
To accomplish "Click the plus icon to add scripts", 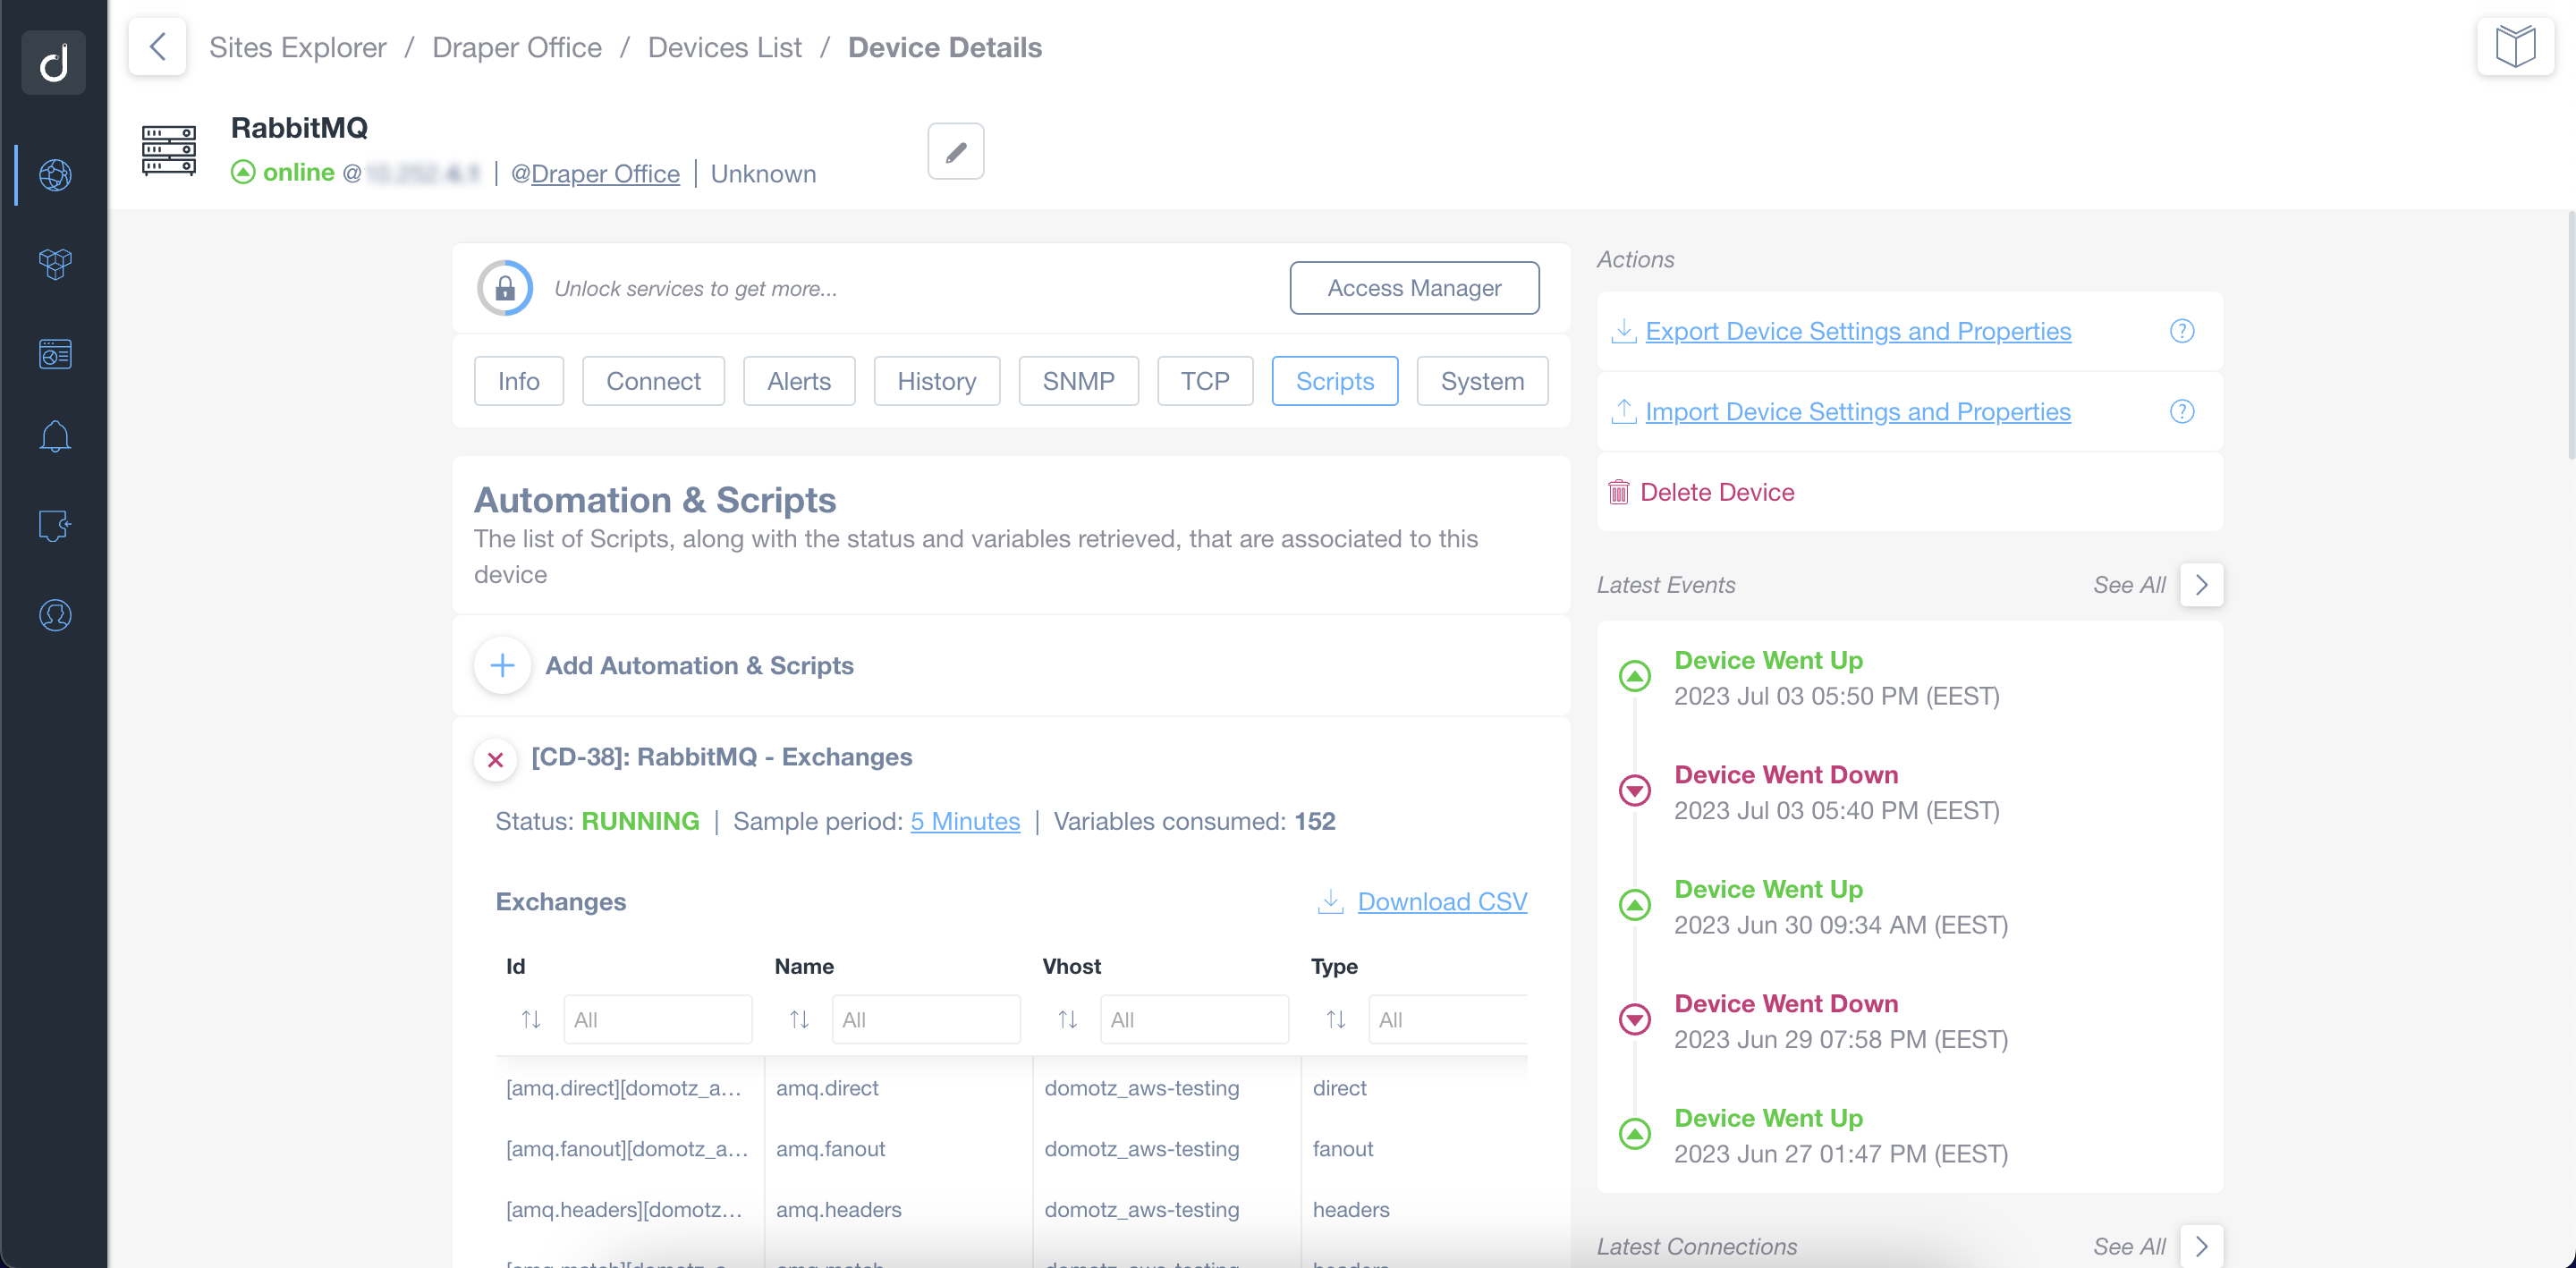I will pos(502,665).
